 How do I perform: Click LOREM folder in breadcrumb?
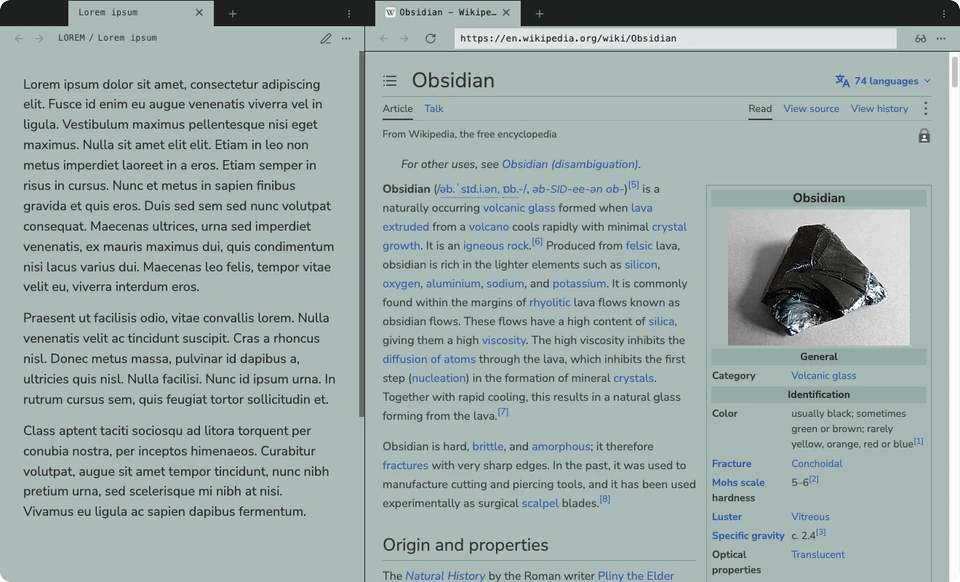(71, 38)
